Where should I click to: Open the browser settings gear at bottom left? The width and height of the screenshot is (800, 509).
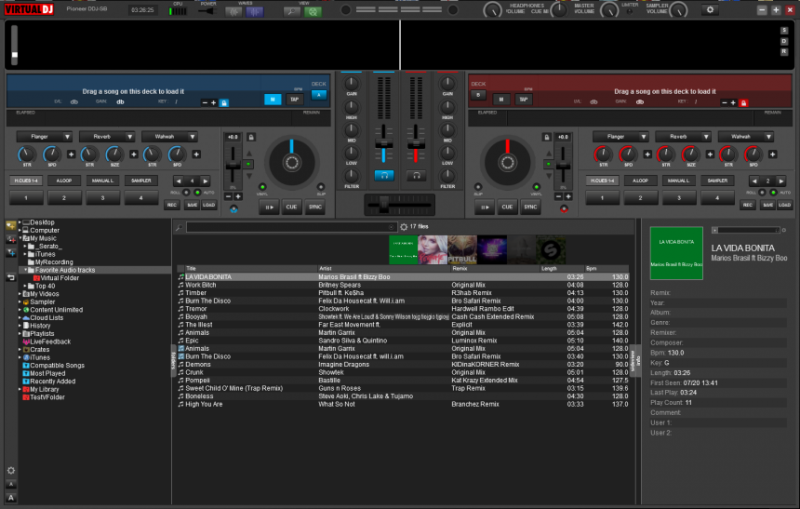(11, 470)
